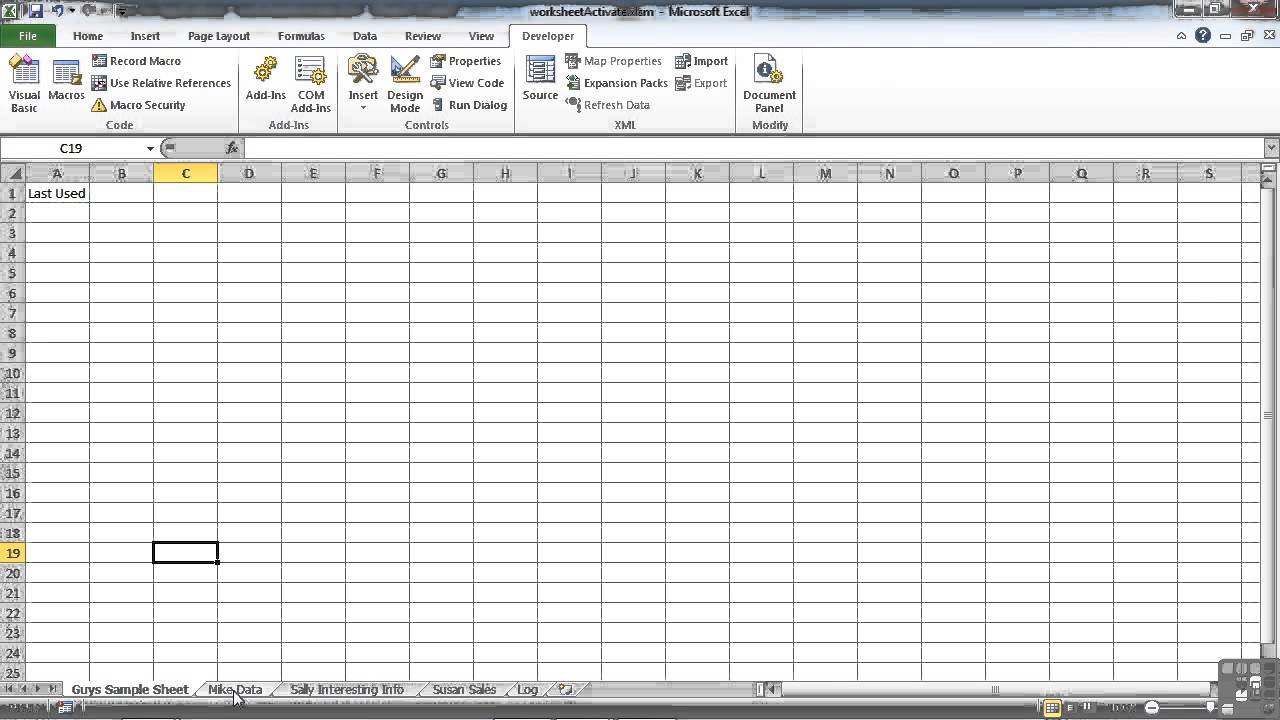1280x720 pixels.
Task: Switch to the Mike Data sheet
Action: [235, 689]
